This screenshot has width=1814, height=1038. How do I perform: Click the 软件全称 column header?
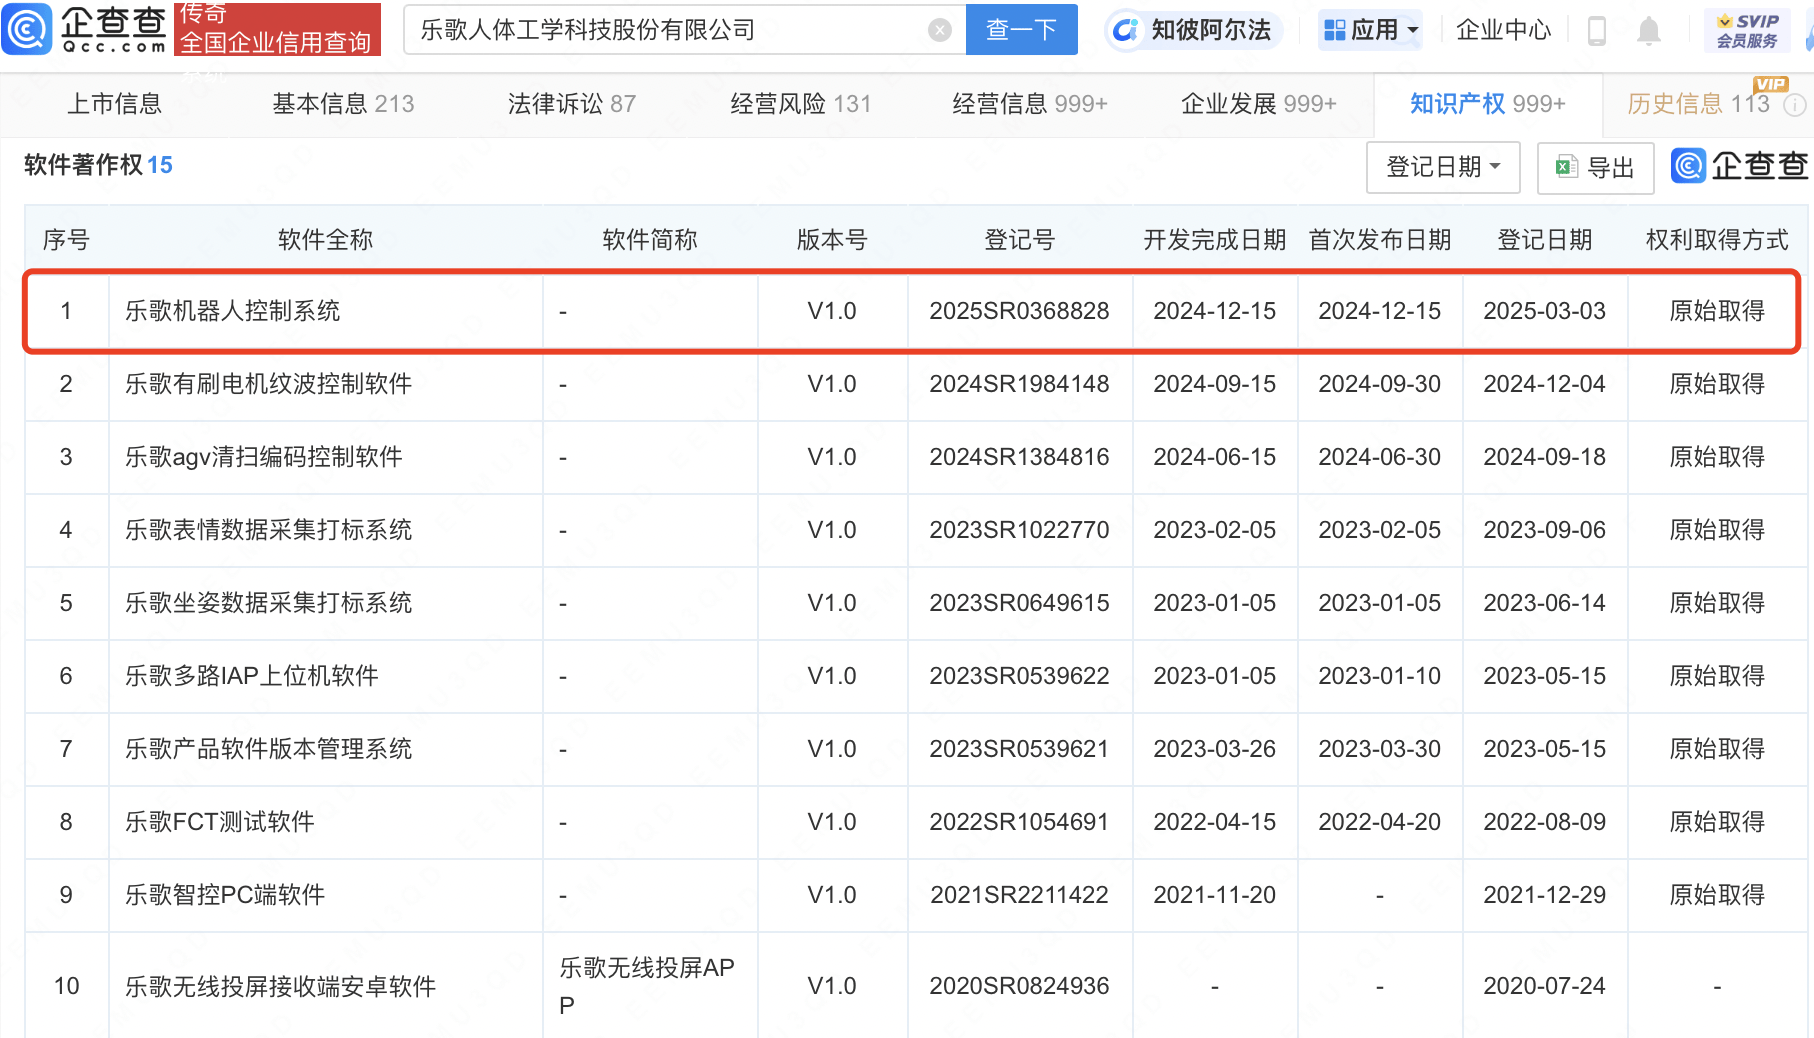point(325,240)
